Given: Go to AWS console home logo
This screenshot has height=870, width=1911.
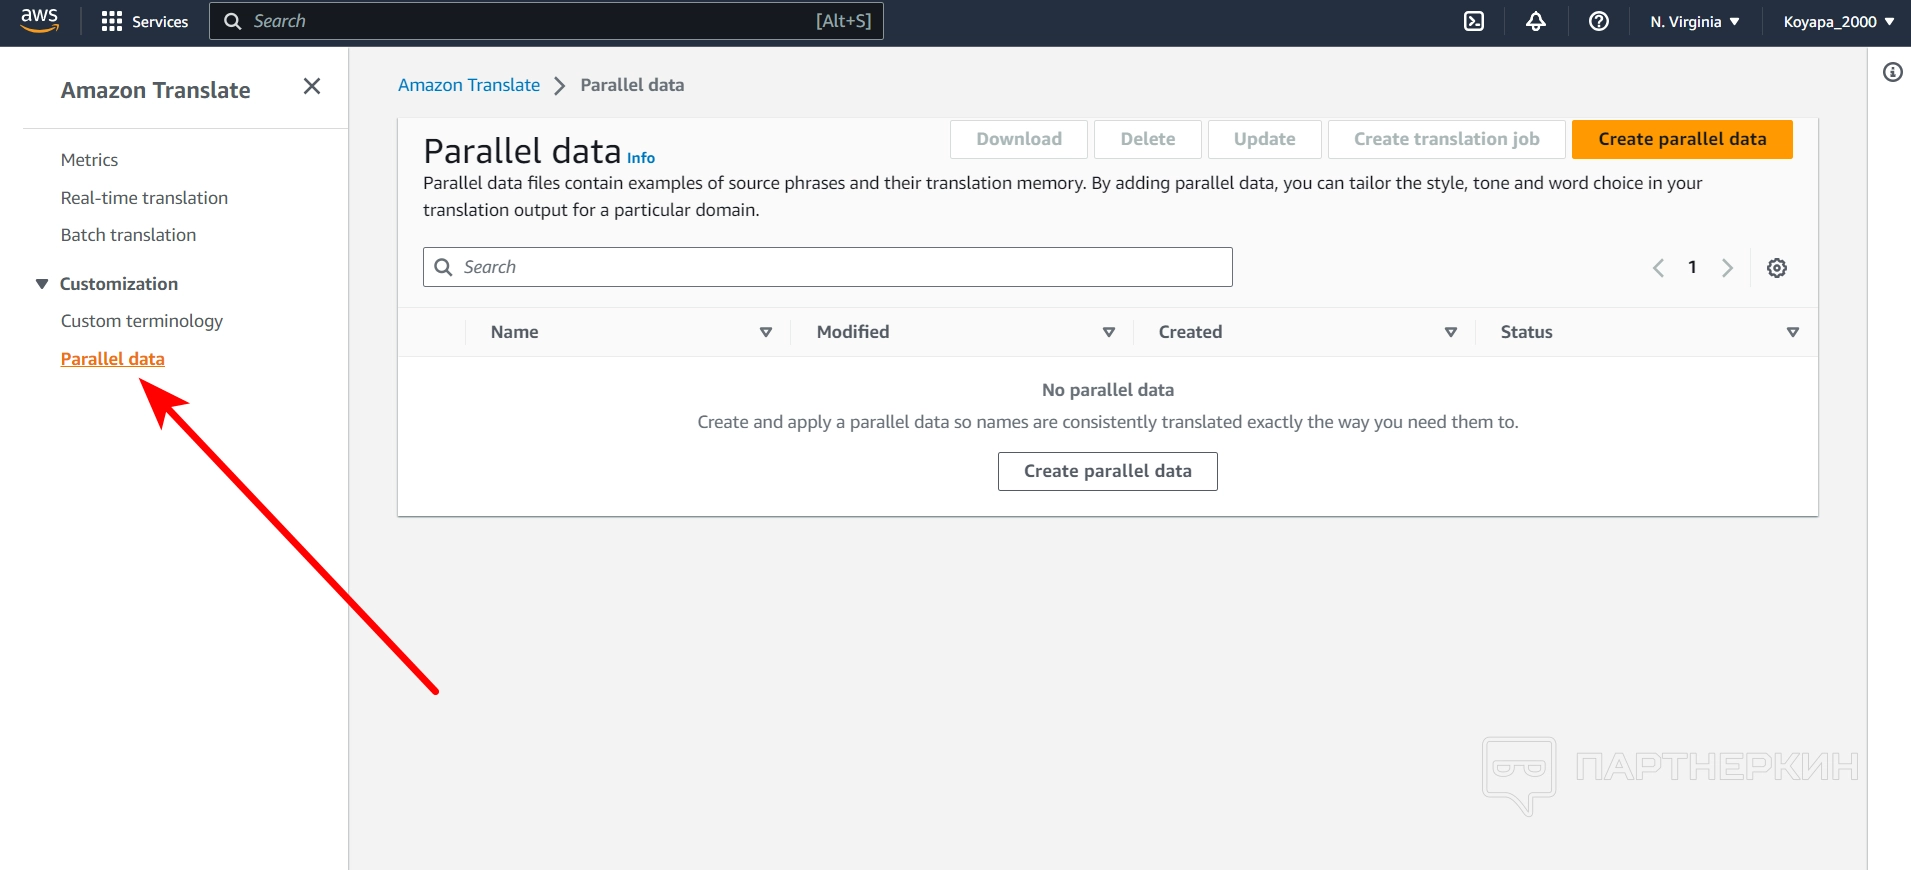Looking at the screenshot, I should coord(40,20).
